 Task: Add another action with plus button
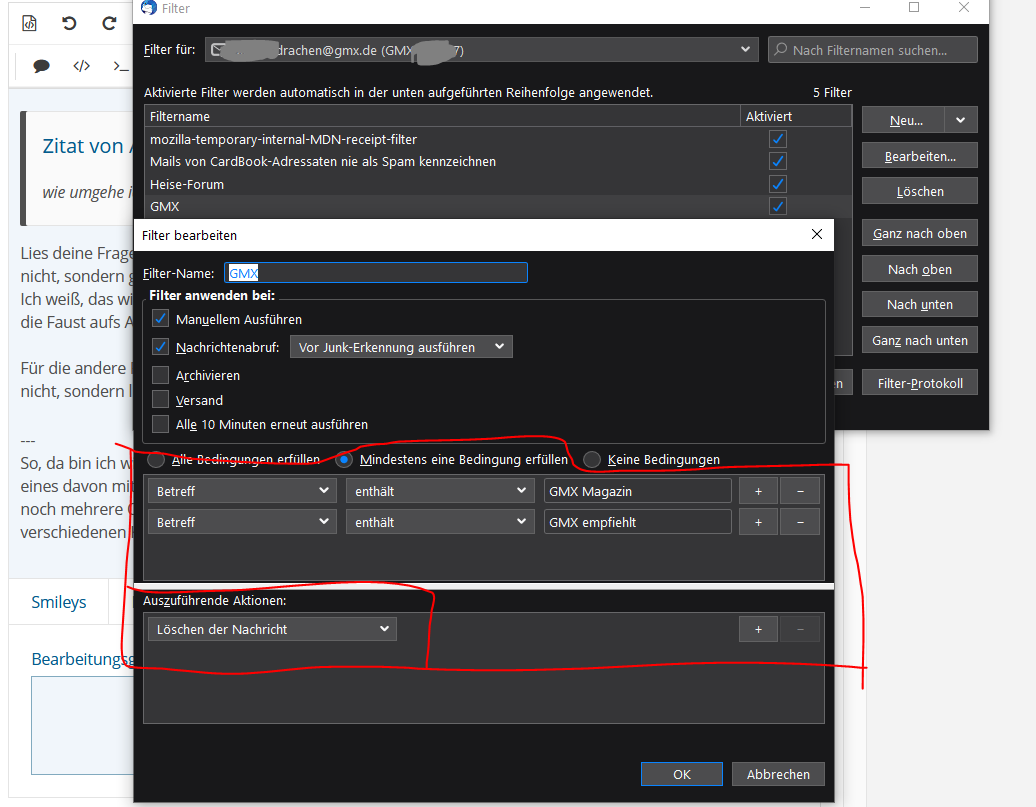(x=758, y=629)
